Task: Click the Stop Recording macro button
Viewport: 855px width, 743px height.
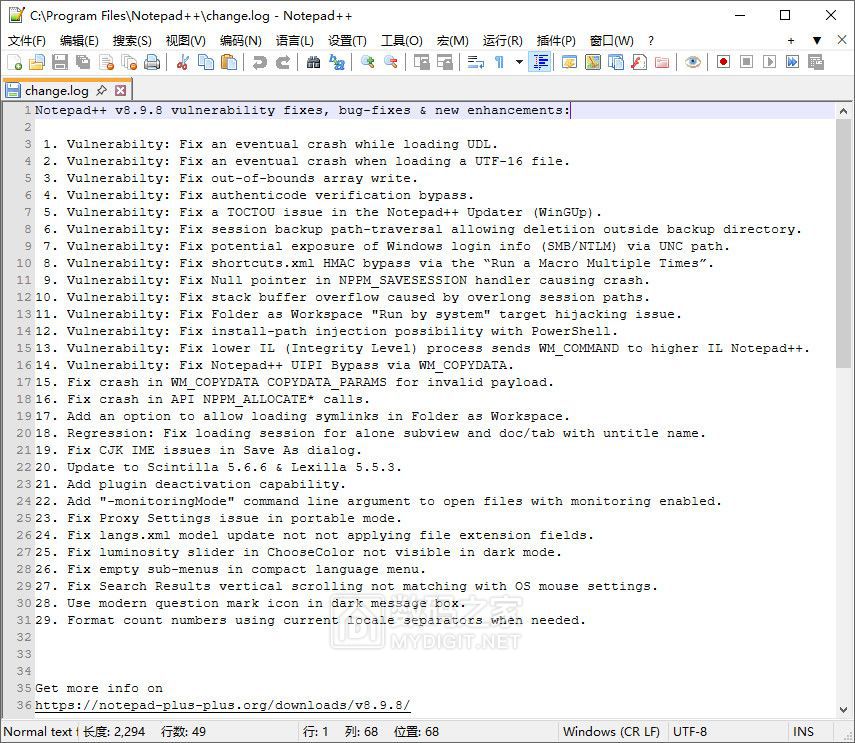Action: click(746, 62)
